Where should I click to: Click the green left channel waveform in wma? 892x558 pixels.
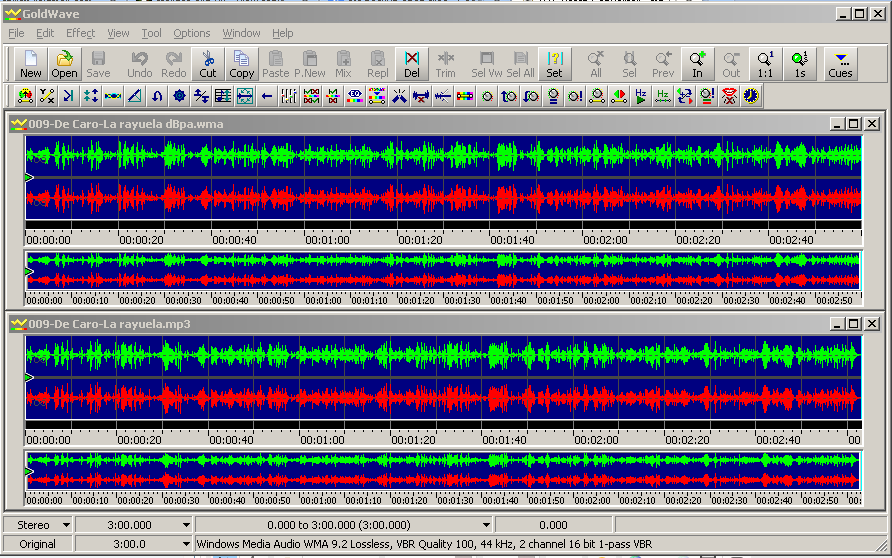pos(440,155)
